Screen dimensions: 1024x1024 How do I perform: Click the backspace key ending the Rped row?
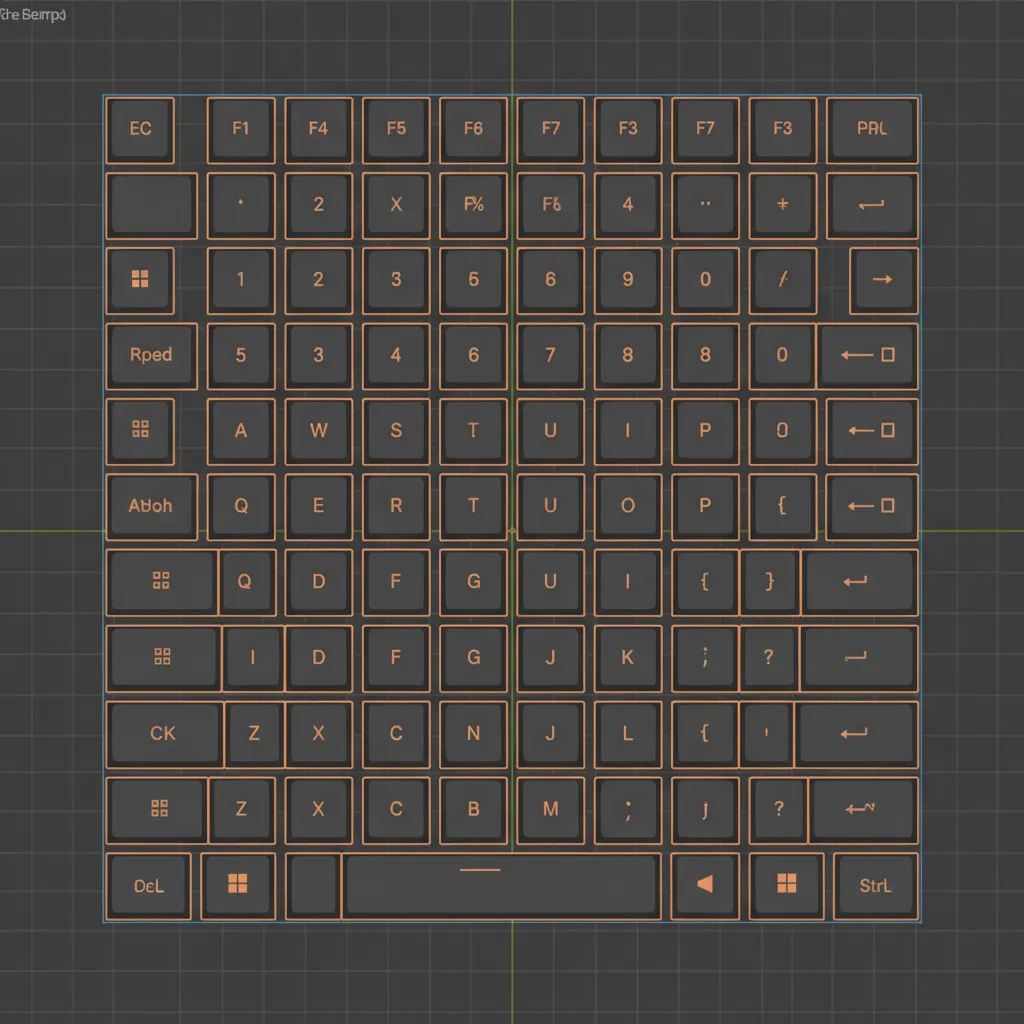tap(866, 356)
